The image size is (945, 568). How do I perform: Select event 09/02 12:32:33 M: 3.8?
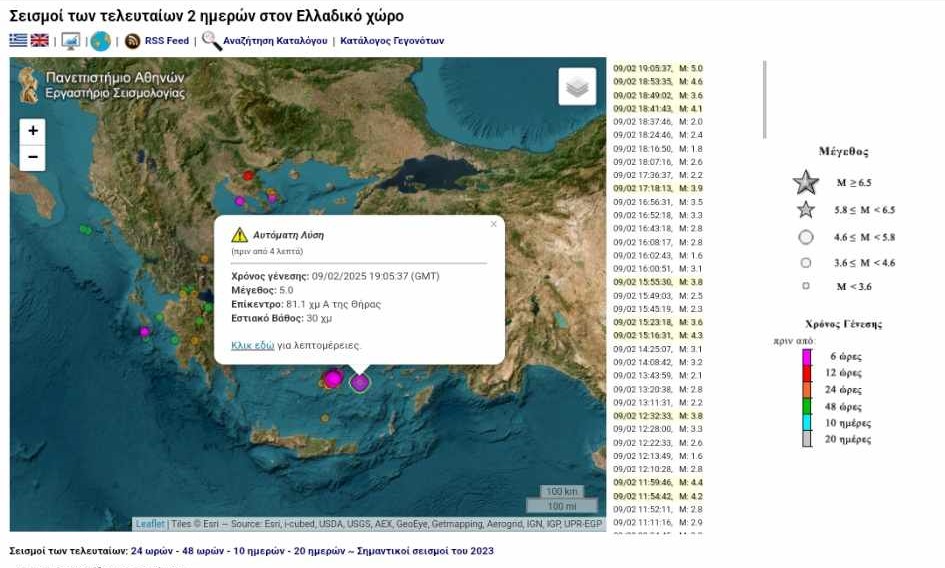click(x=658, y=416)
